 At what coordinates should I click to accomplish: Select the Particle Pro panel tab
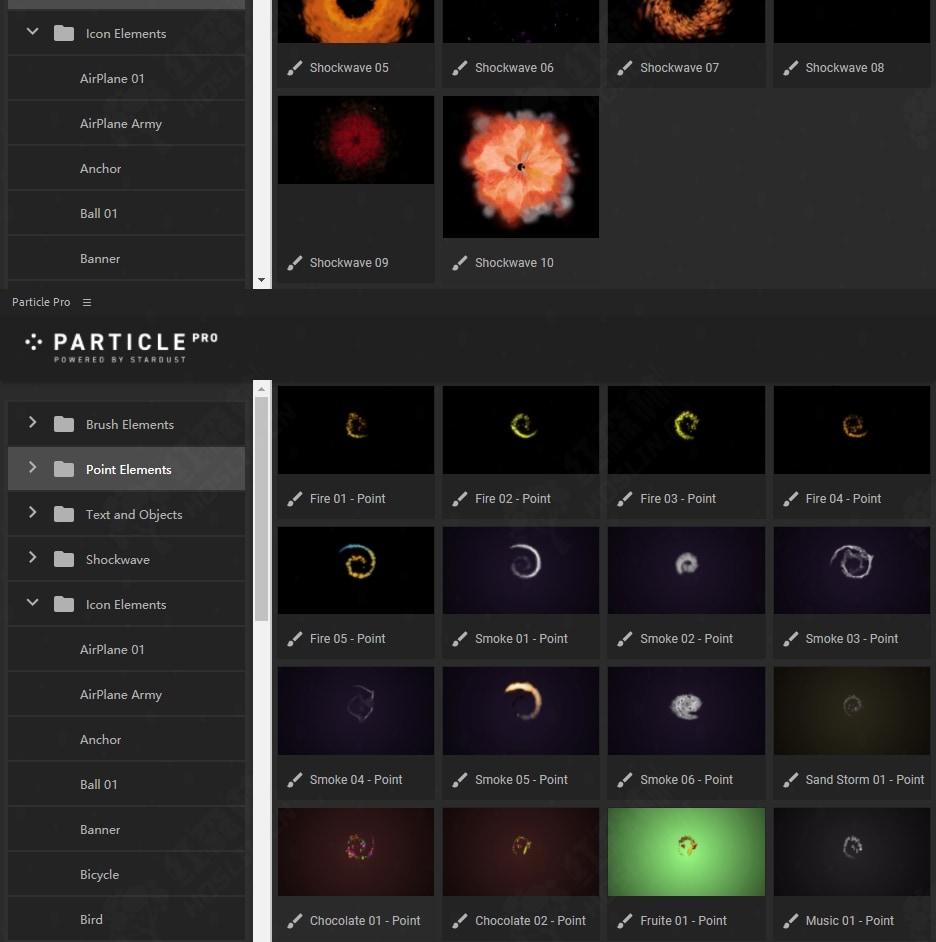(41, 302)
